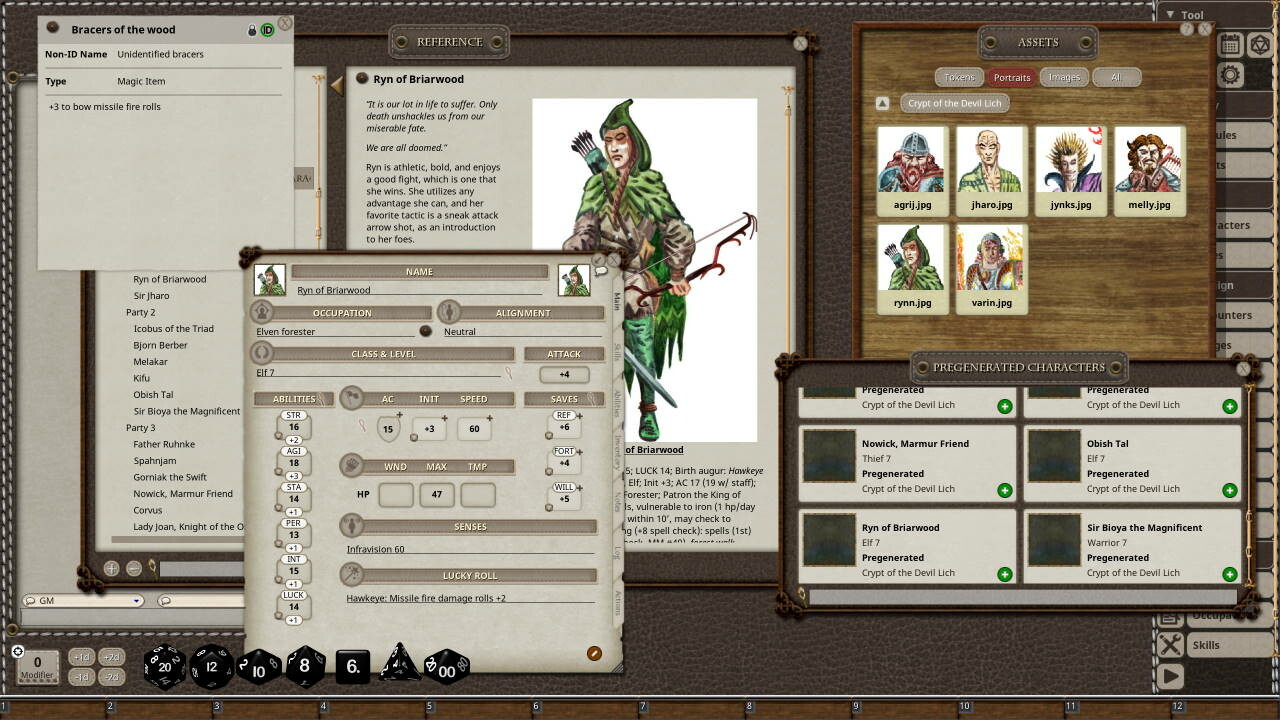Toggle the lock on Bracers of the wood
This screenshot has height=720, width=1280.
pyautogui.click(x=252, y=30)
